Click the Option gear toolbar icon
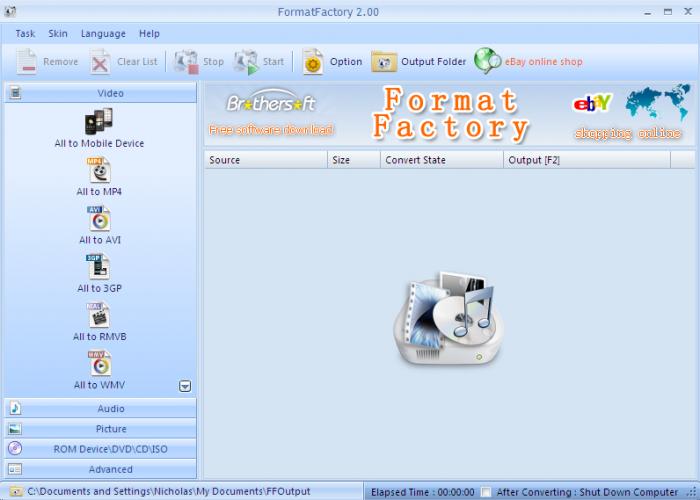 pos(313,62)
